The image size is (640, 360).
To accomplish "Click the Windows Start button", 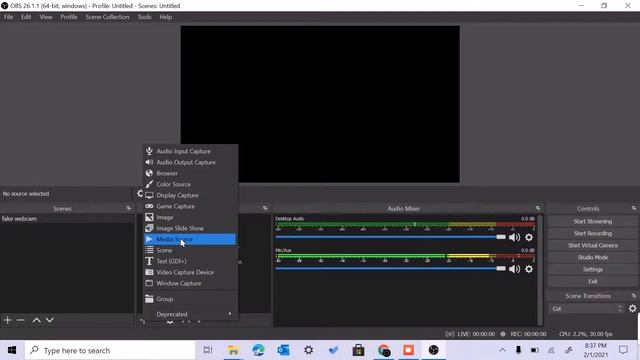I will (x=12, y=350).
